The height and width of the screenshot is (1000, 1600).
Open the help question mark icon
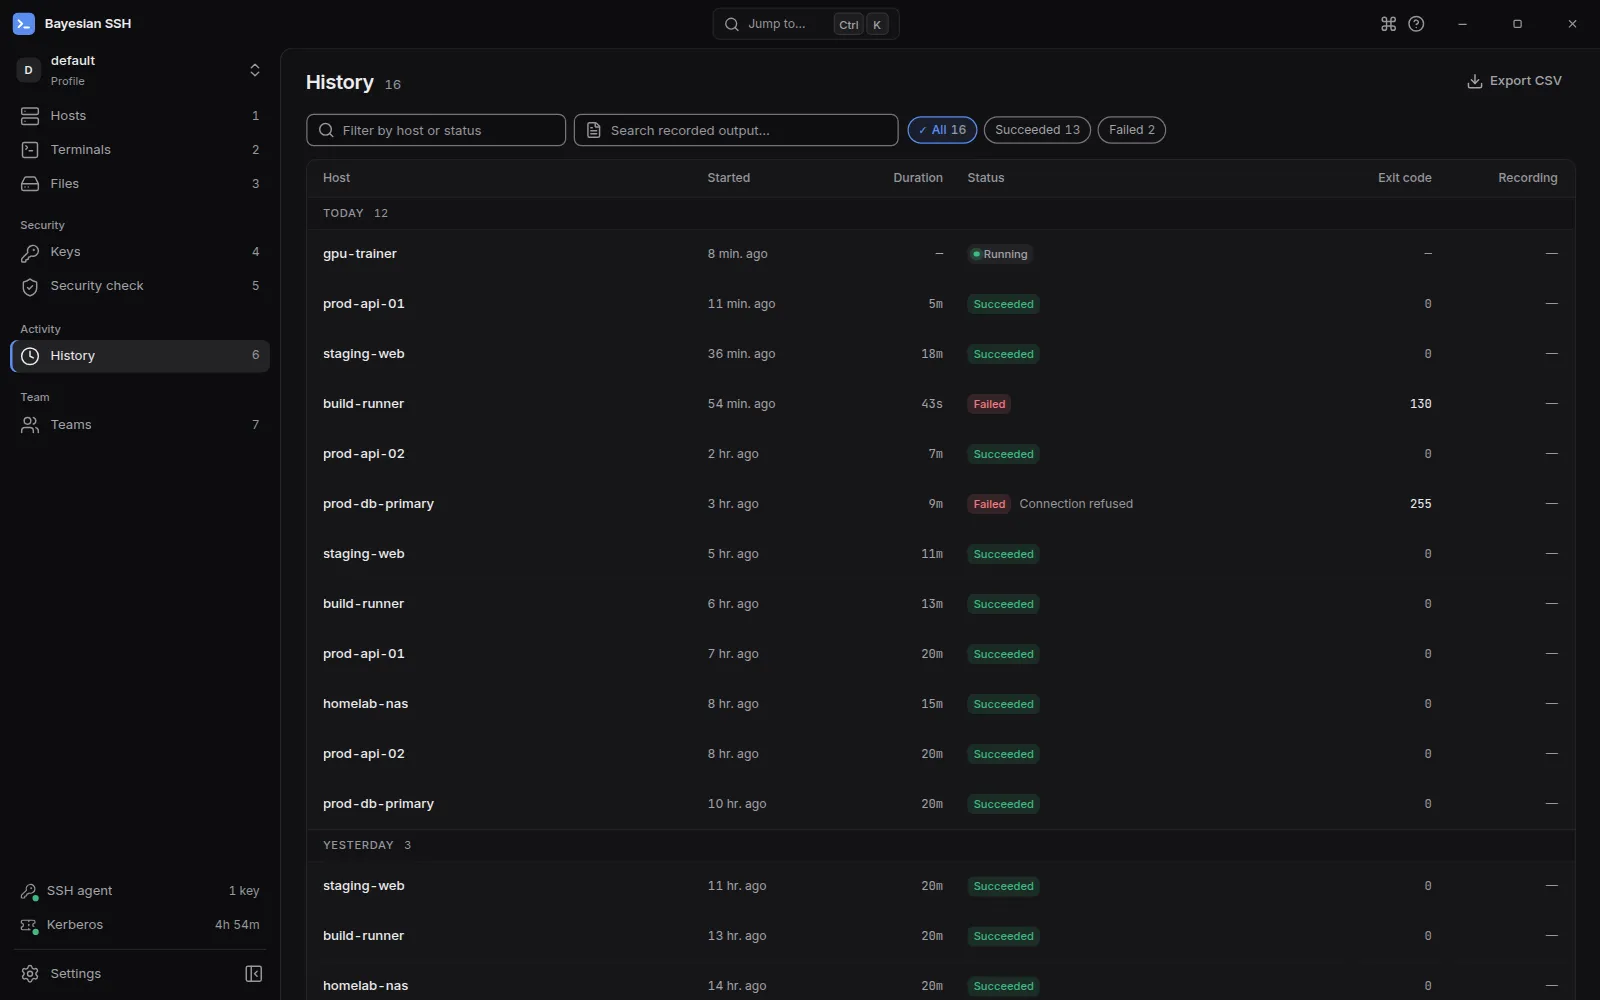click(x=1416, y=24)
